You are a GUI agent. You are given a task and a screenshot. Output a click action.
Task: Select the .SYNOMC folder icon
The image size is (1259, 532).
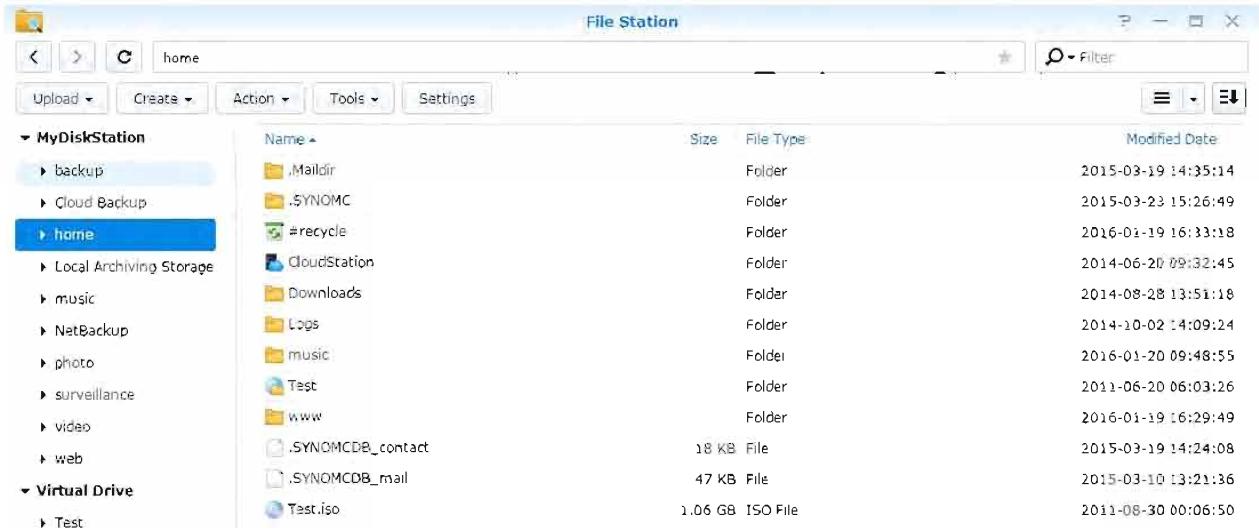pyautogui.click(x=273, y=201)
